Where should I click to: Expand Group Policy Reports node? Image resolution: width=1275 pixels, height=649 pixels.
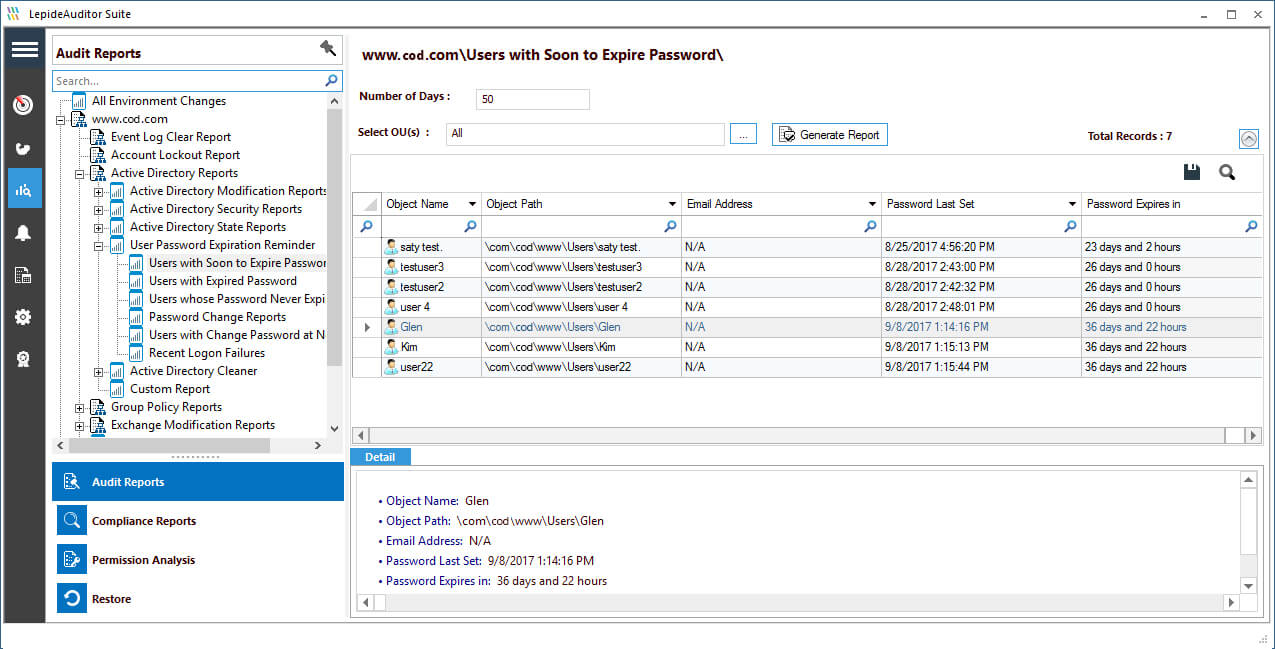[80, 407]
